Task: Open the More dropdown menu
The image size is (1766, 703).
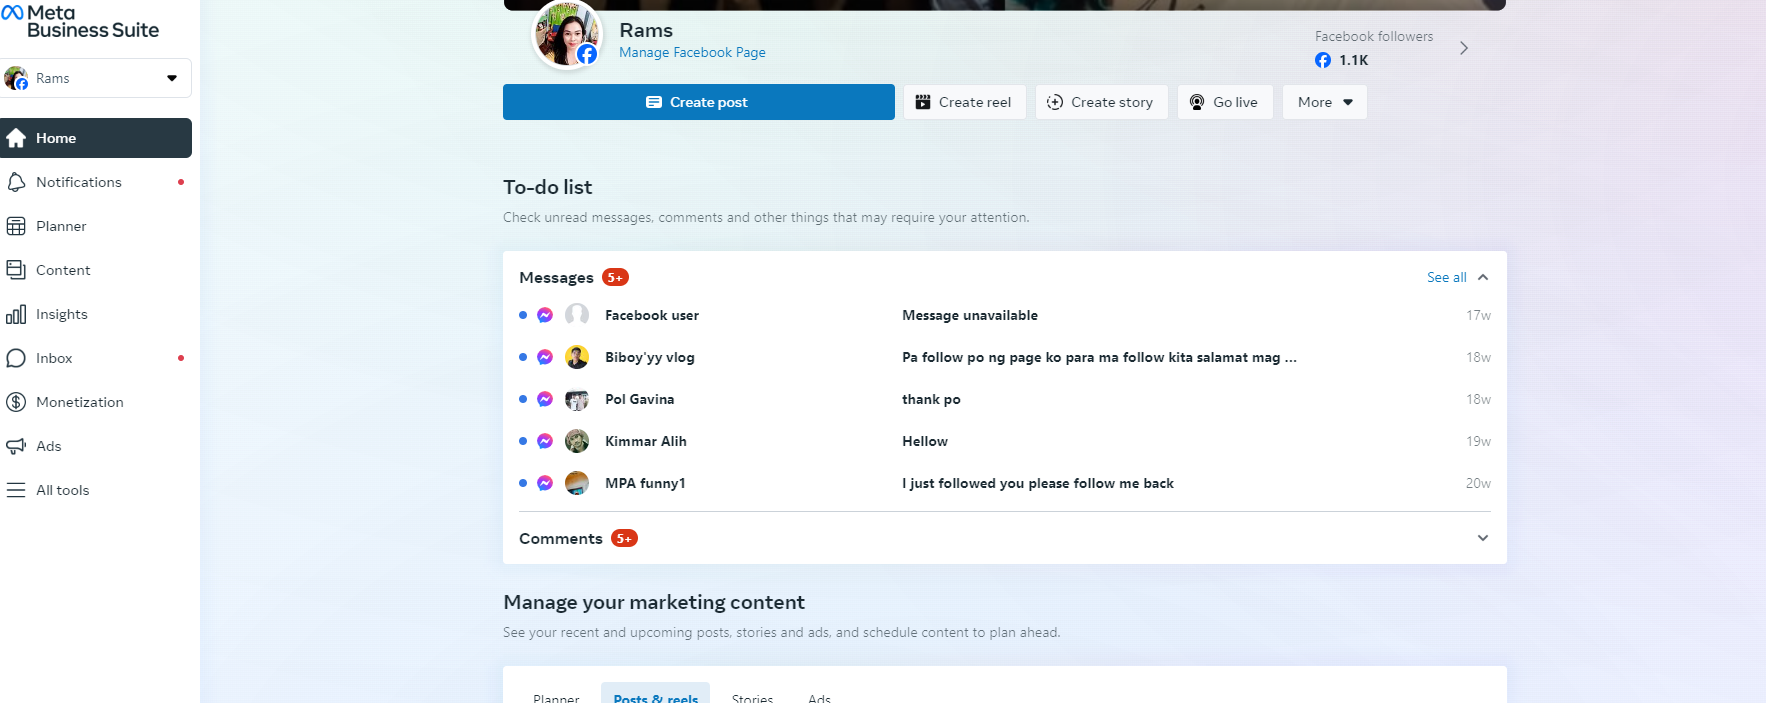Action: [x=1324, y=102]
